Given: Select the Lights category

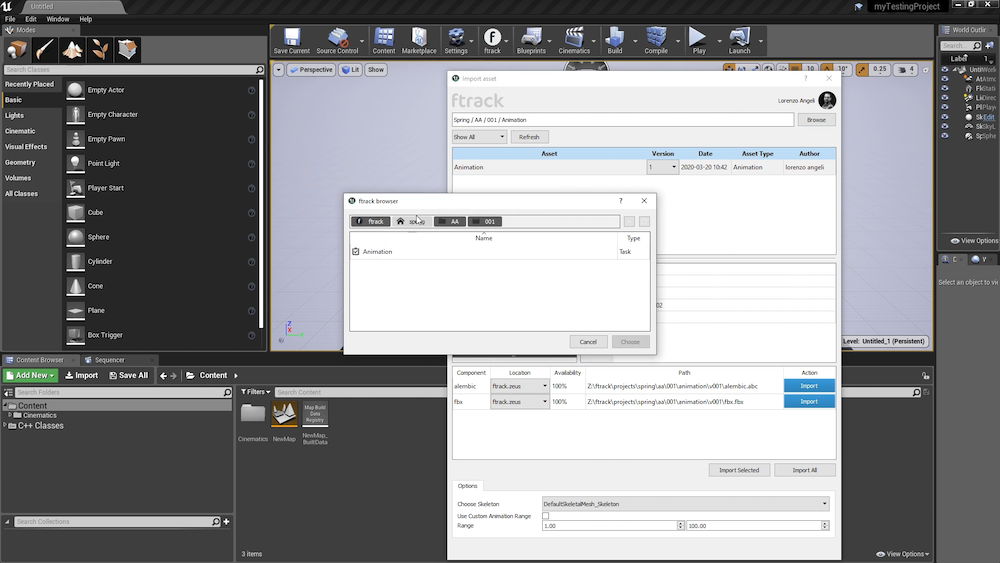Looking at the screenshot, I should pos(14,115).
